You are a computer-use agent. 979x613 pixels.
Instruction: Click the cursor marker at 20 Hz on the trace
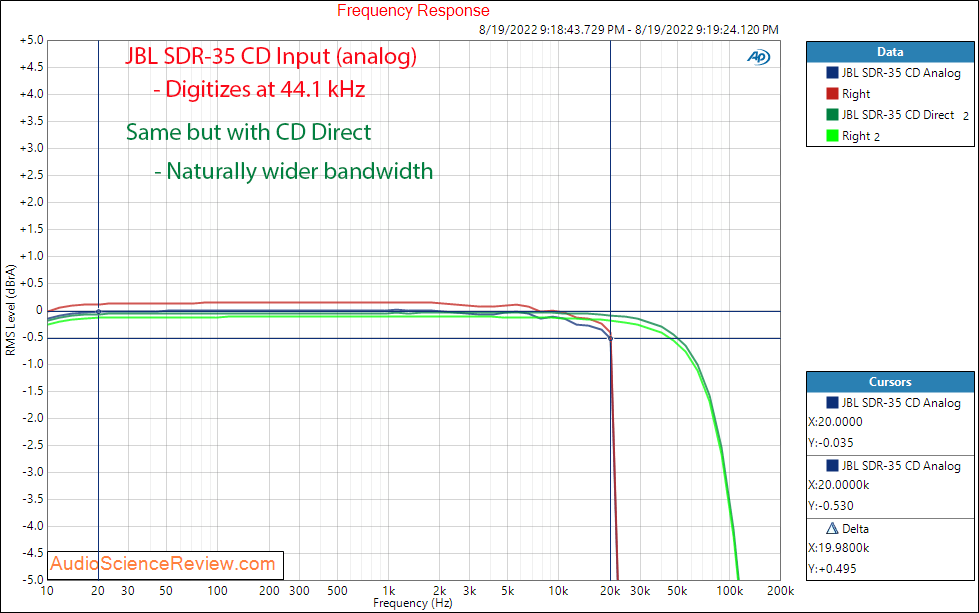click(98, 311)
